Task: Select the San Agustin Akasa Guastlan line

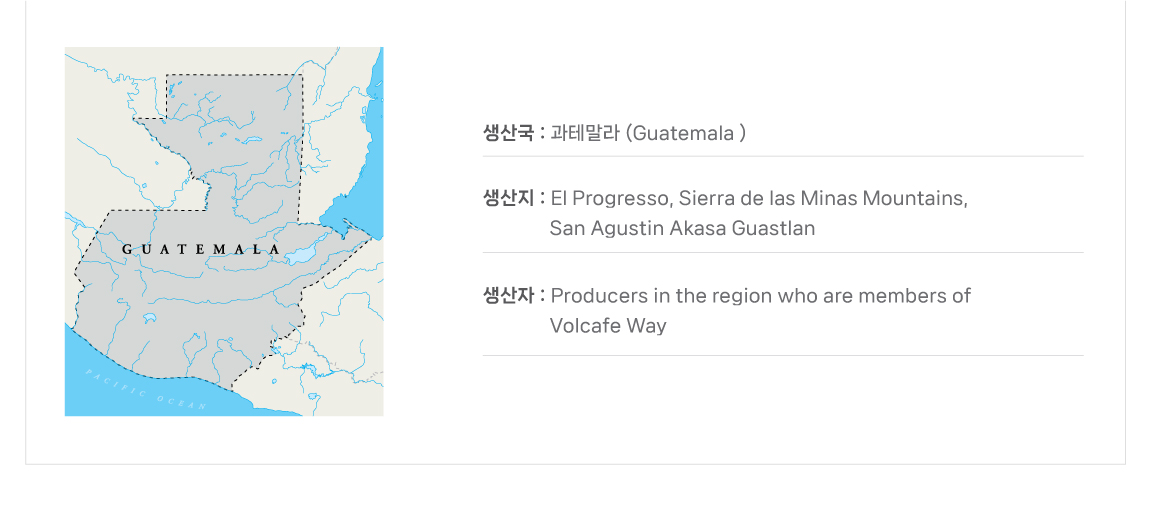Action: coord(682,228)
